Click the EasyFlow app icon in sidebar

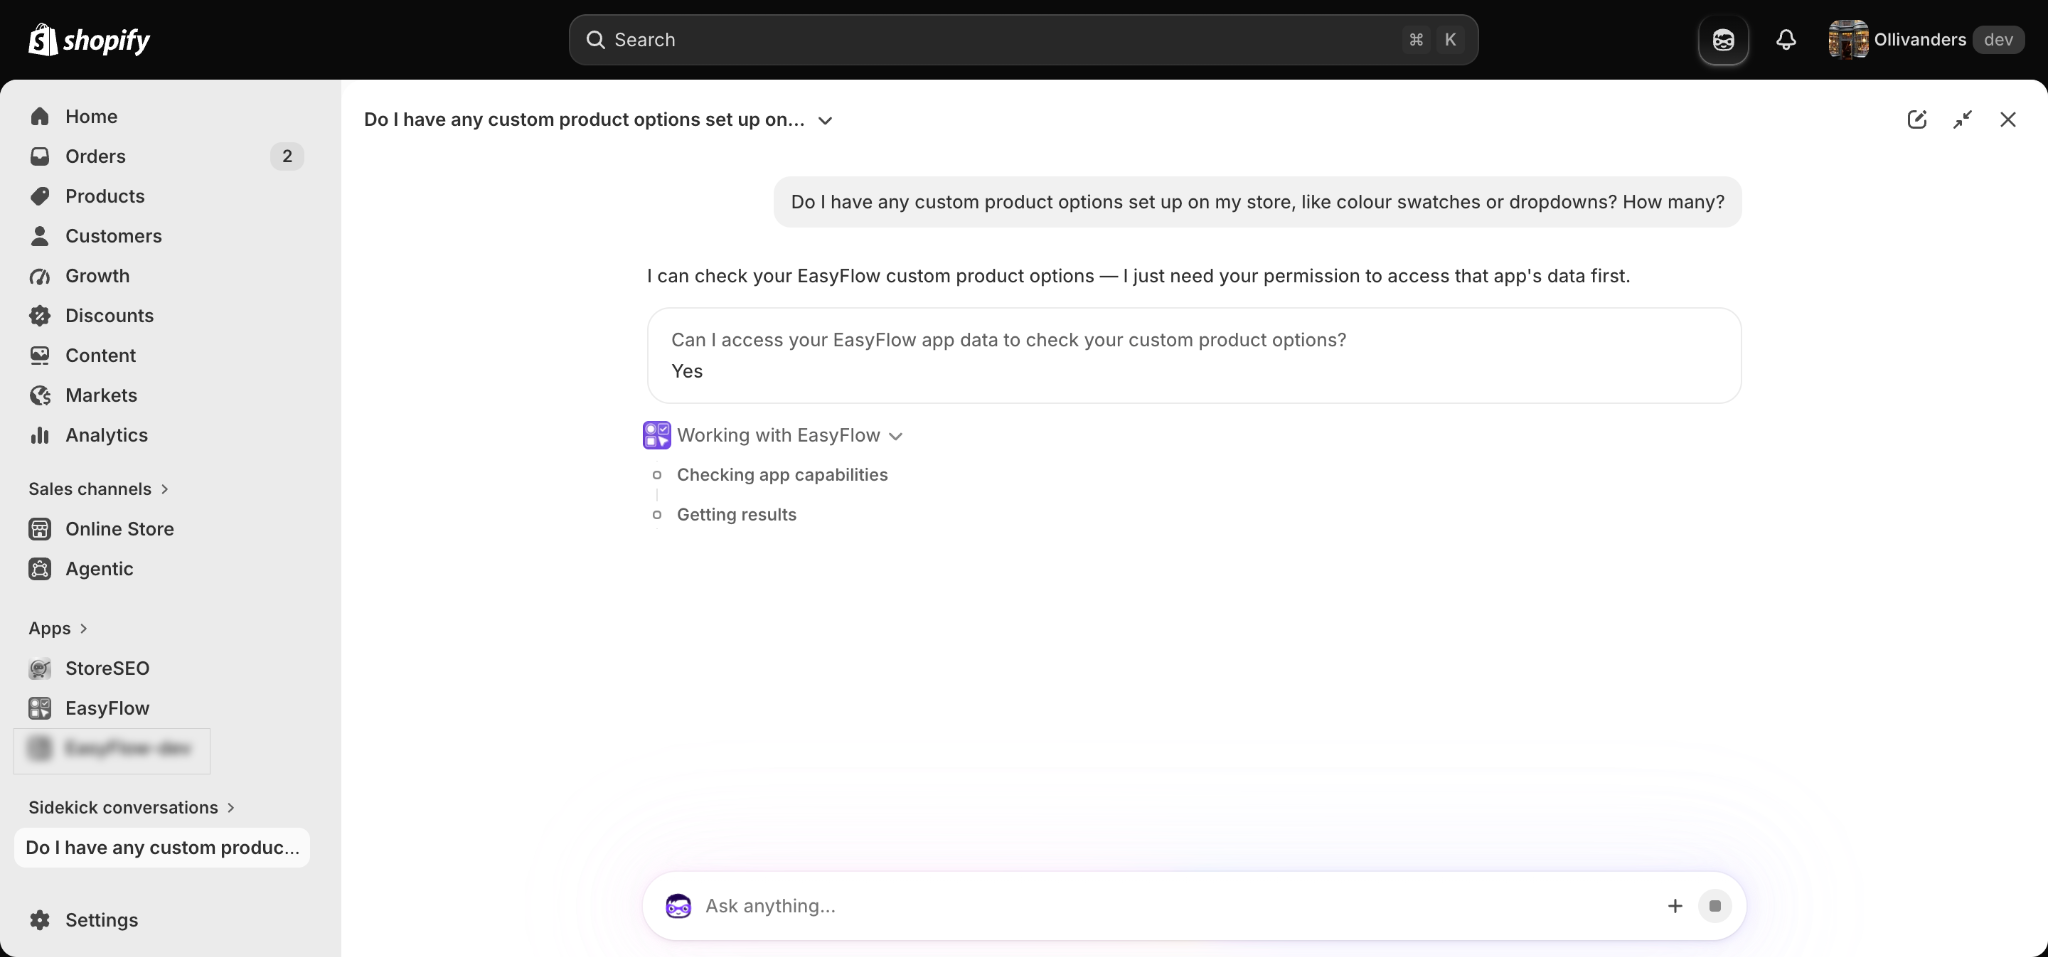pyautogui.click(x=40, y=709)
